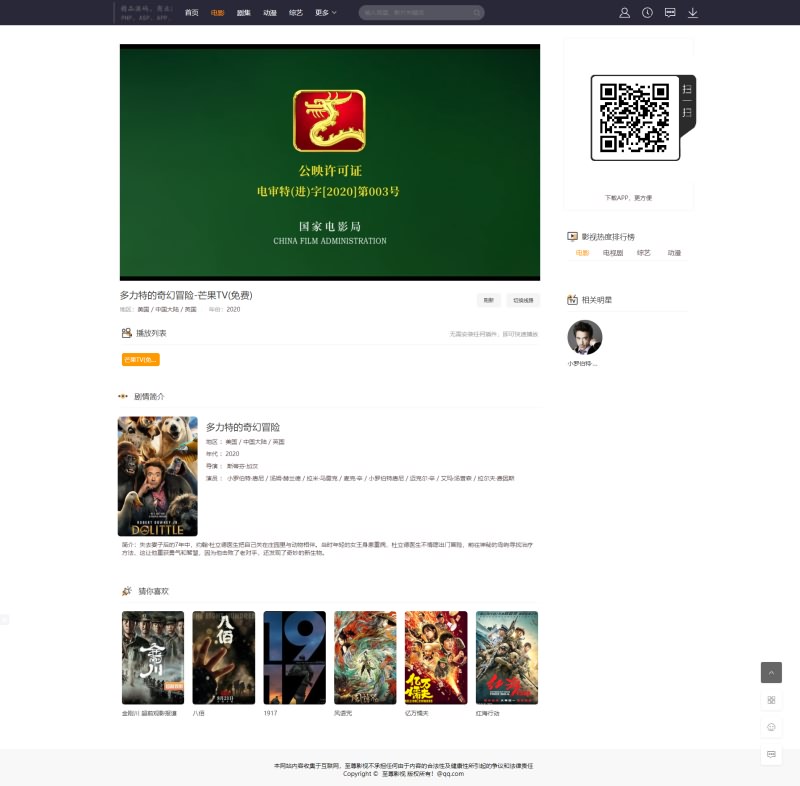Select 动漫 tab in ranking list
Image resolution: width=800 pixels, height=786 pixels.
tap(674, 253)
